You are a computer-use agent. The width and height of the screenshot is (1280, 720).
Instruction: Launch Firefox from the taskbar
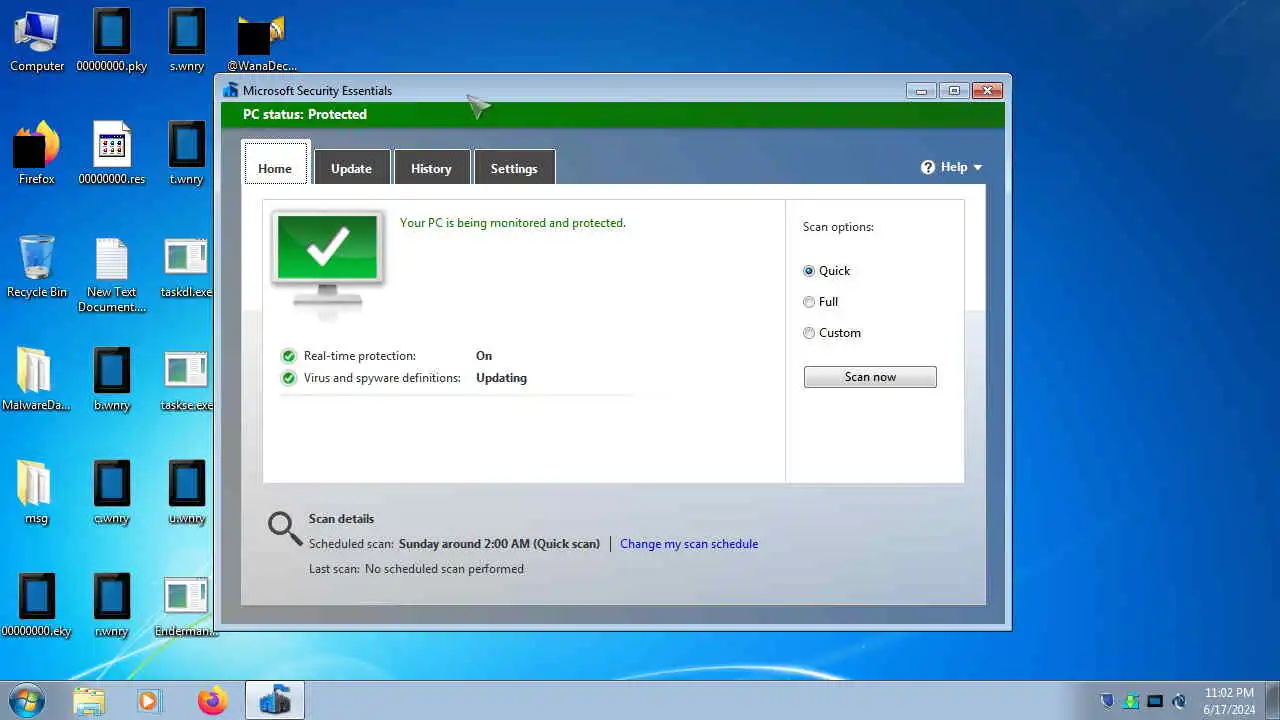coord(212,701)
